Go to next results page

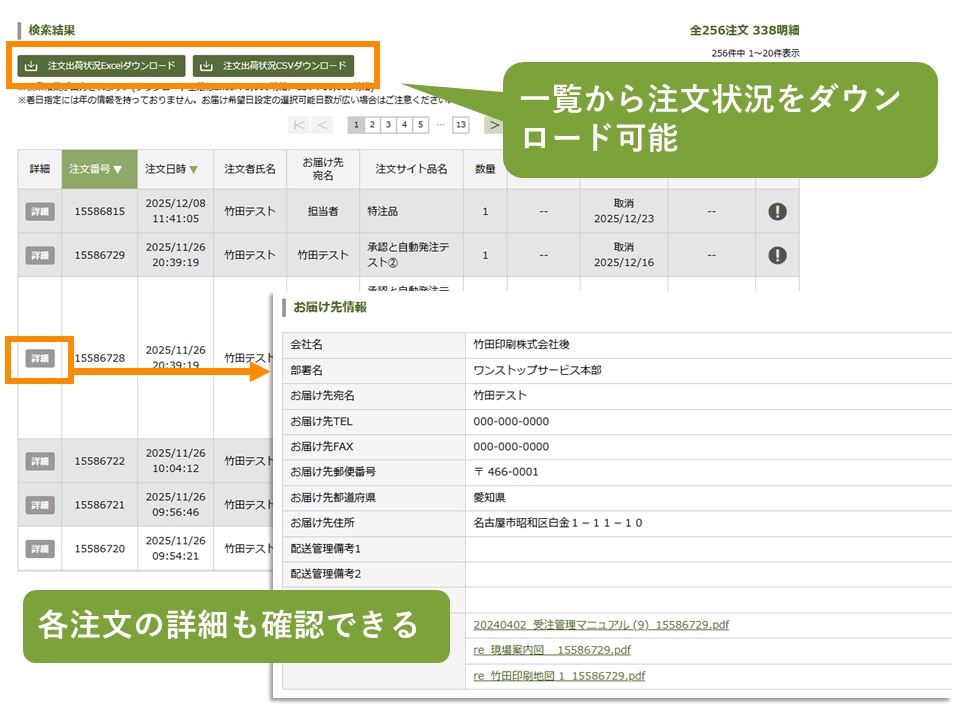(x=493, y=125)
